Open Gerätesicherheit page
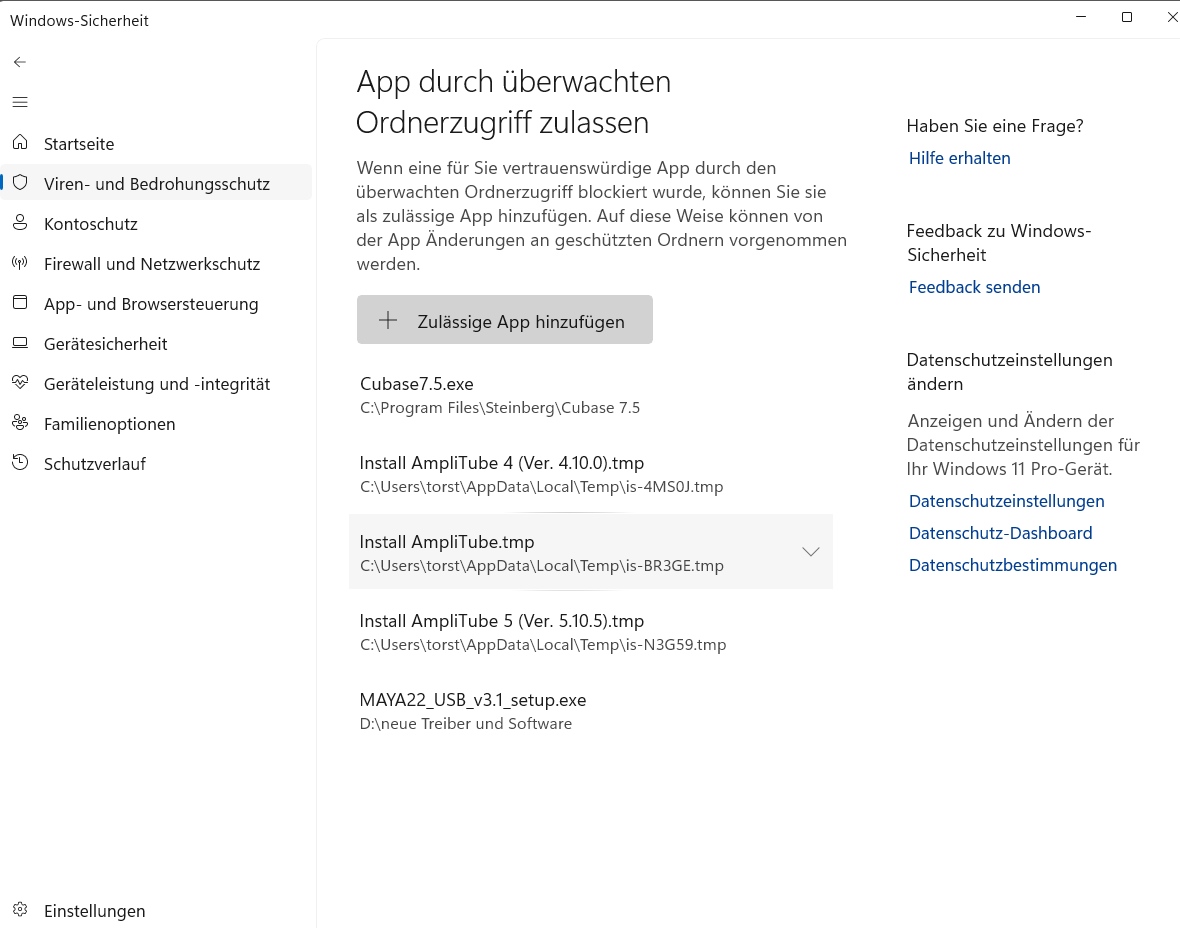The height and width of the screenshot is (928, 1180). pyautogui.click(x=157, y=343)
